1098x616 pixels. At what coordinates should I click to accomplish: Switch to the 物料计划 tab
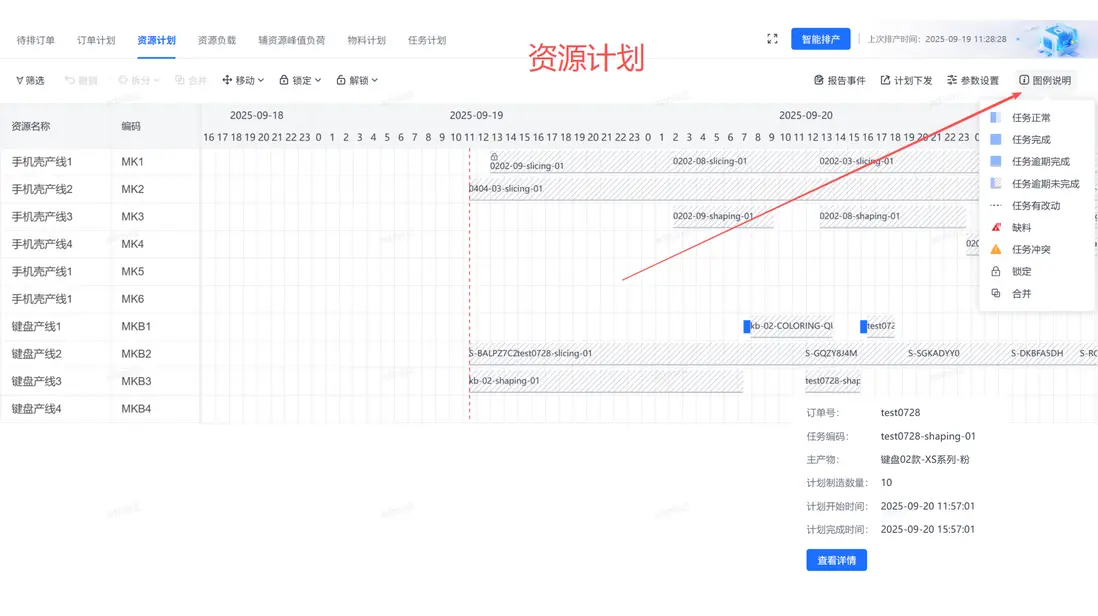[366, 40]
